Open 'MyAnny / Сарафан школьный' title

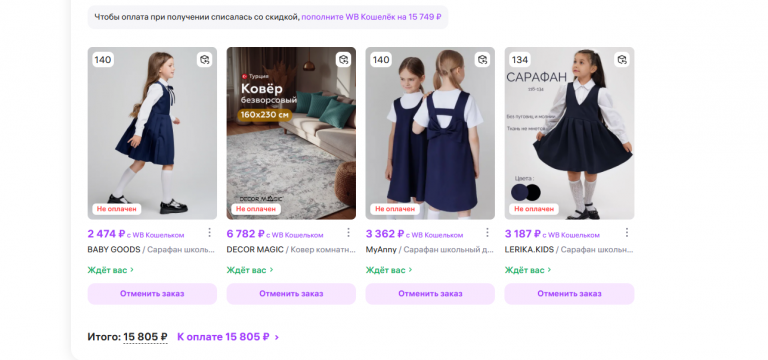tap(430, 249)
